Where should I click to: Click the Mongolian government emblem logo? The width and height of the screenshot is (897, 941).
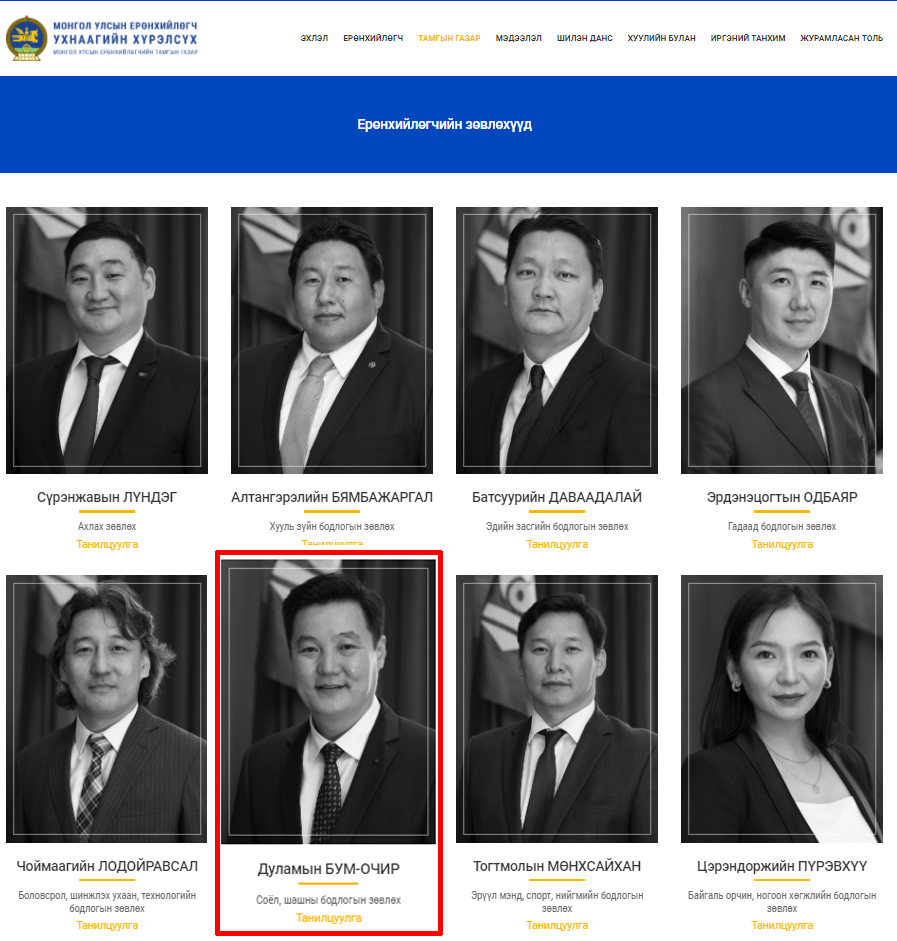pyautogui.click(x=26, y=38)
